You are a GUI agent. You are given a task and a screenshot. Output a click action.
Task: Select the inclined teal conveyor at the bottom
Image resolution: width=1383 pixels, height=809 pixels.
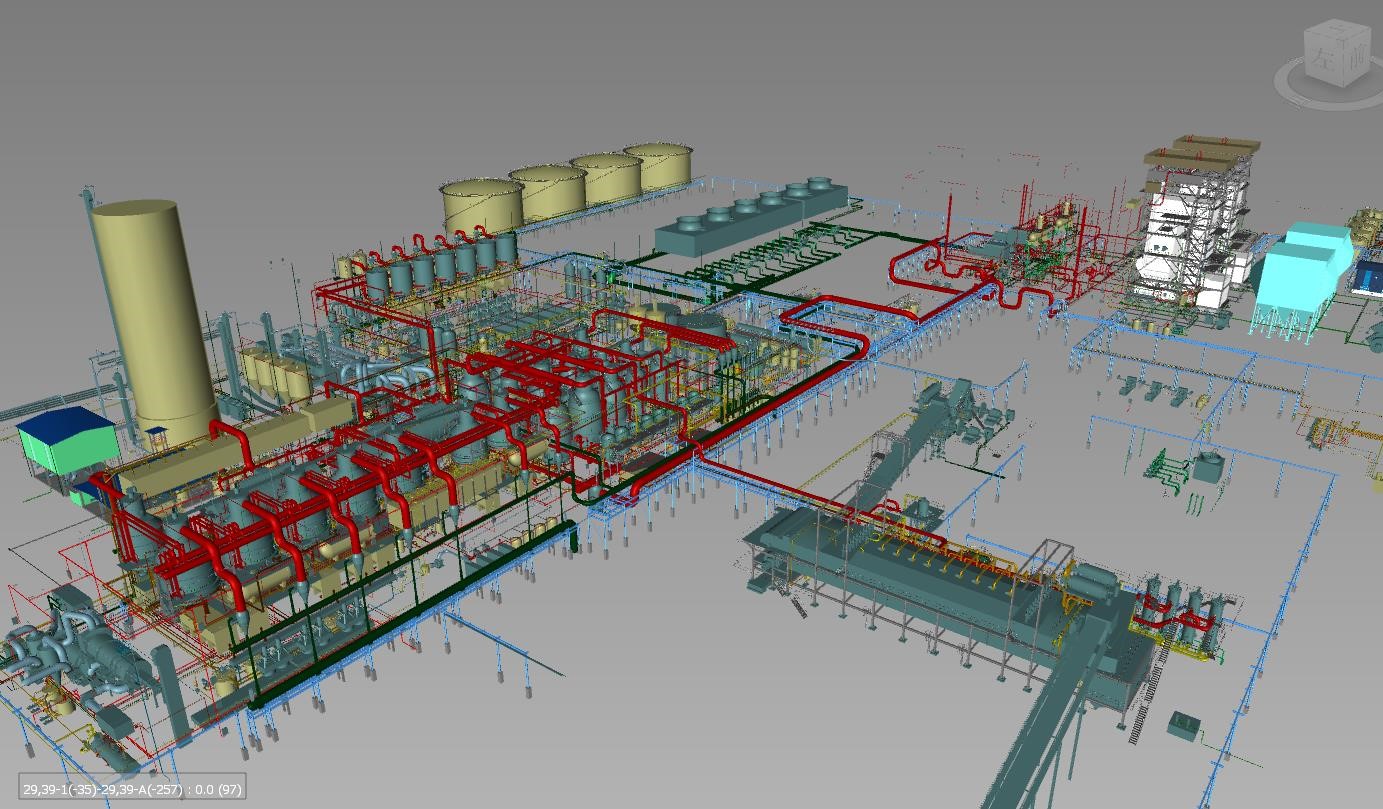[1040, 738]
